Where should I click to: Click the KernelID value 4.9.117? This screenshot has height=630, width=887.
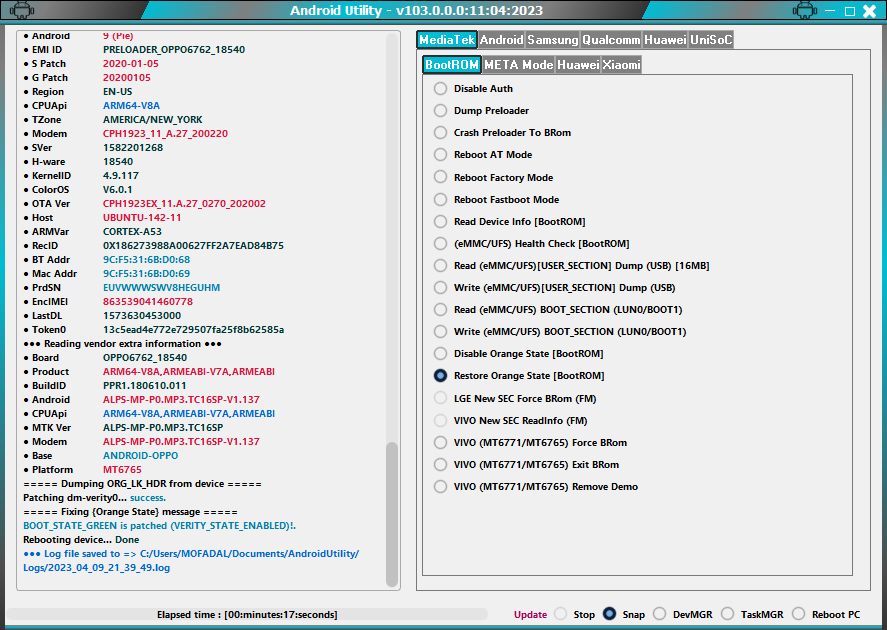(120, 176)
